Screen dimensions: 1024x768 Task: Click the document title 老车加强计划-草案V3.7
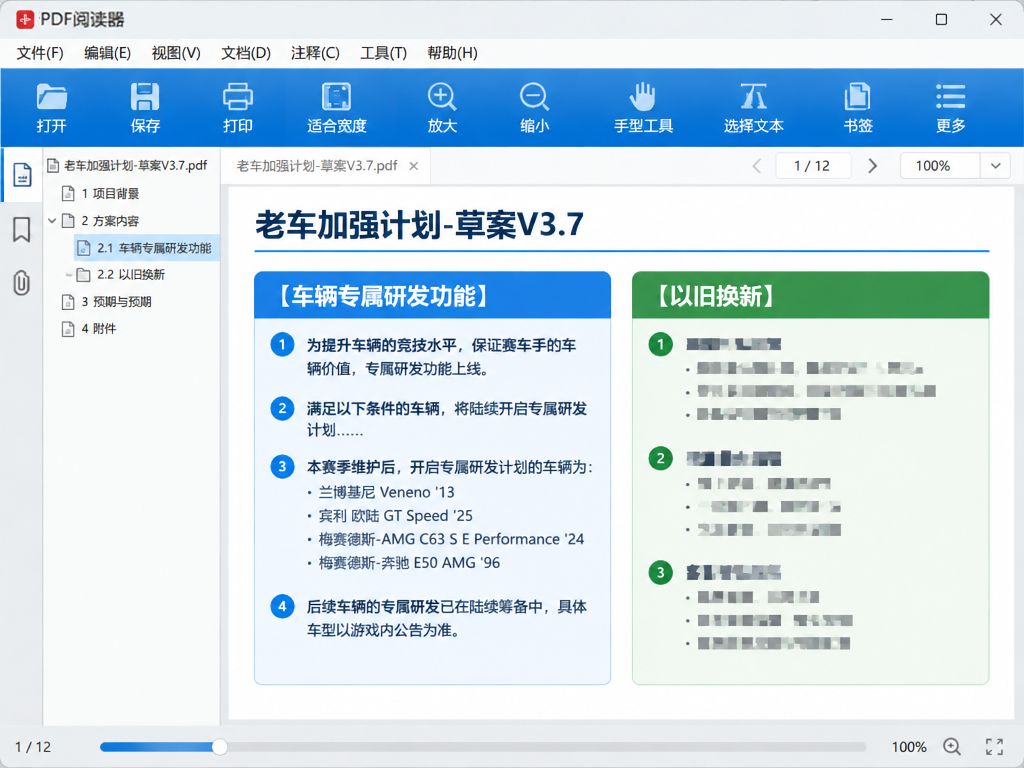[419, 225]
